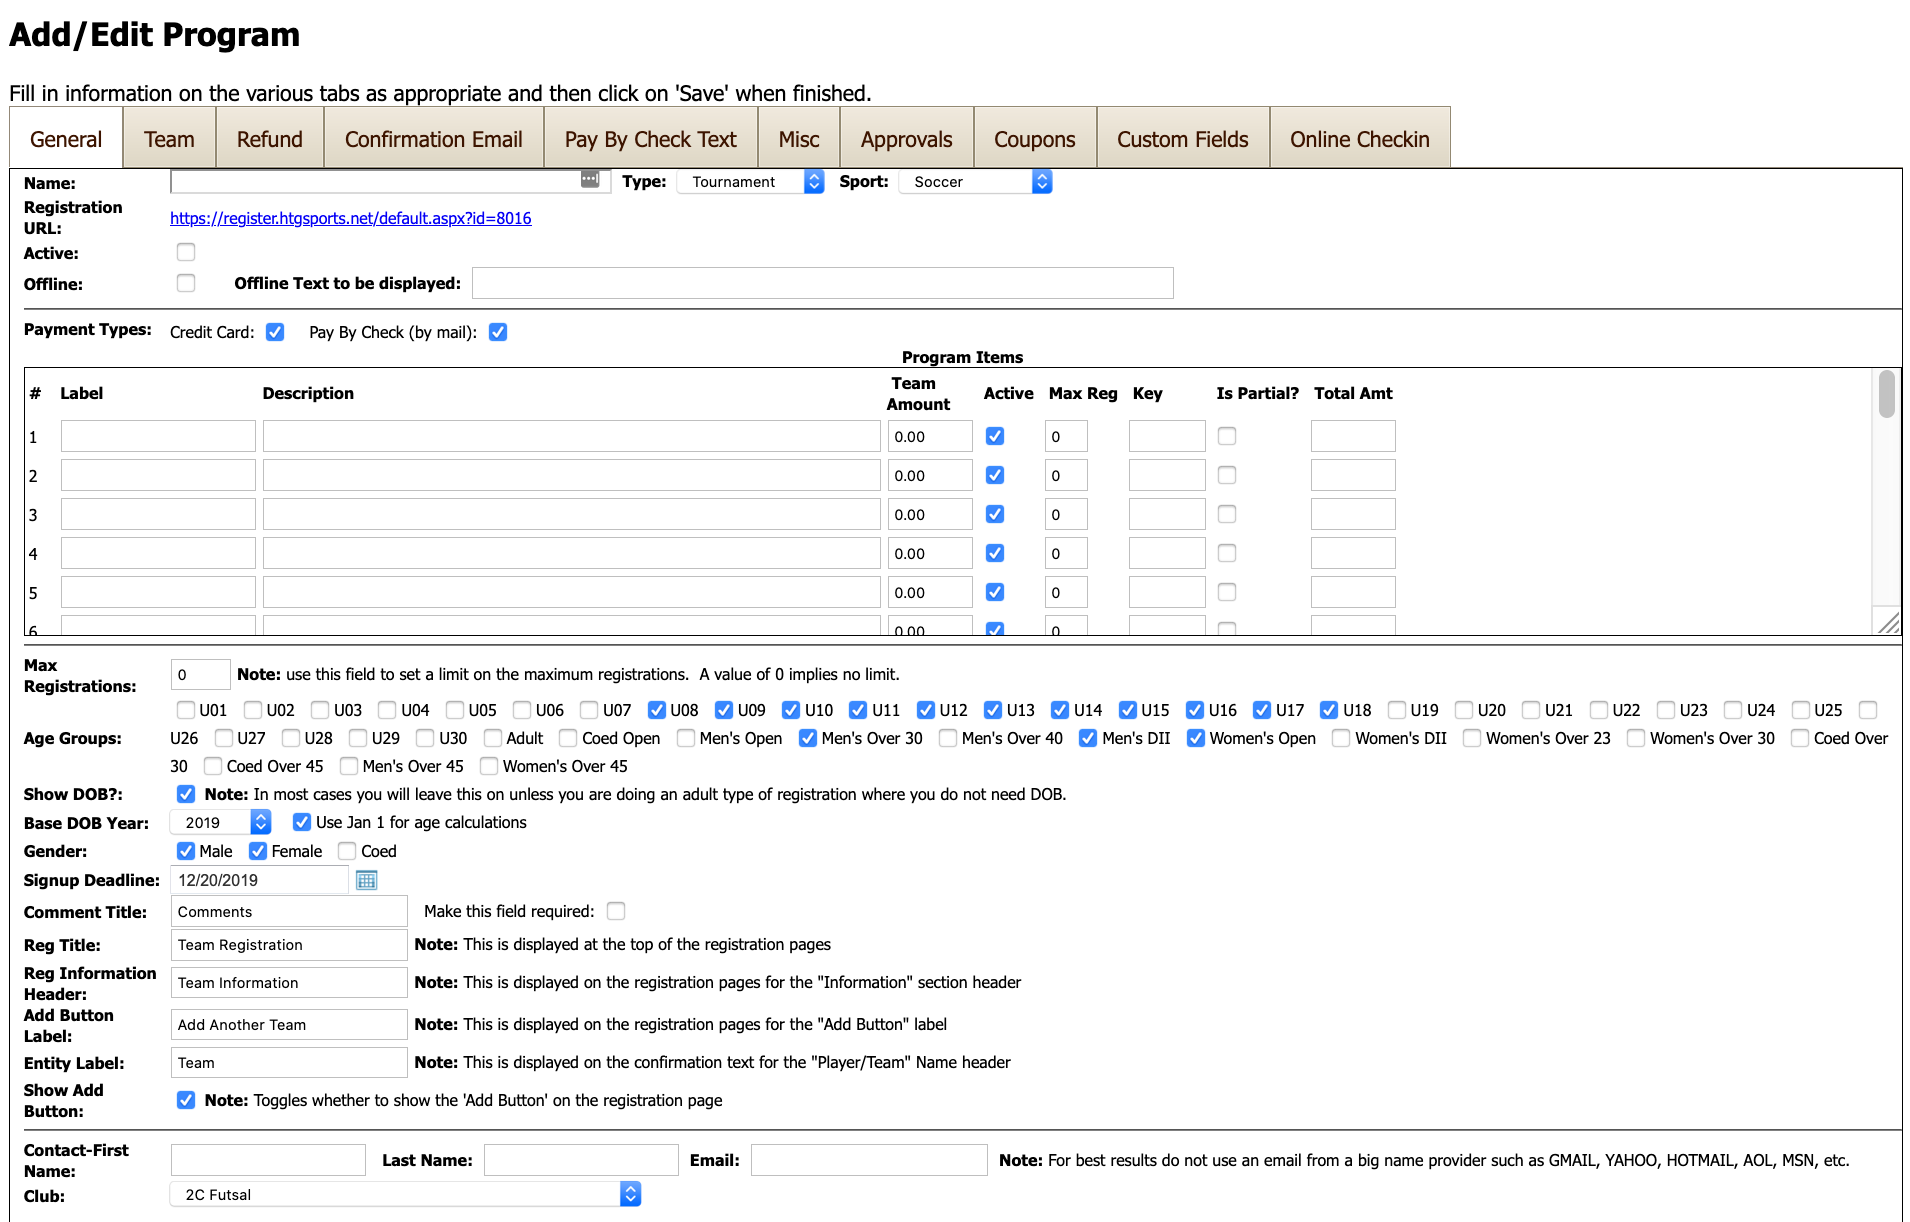Enable the U19 age group checkbox
This screenshot has height=1222, width=1910.
1397,710
